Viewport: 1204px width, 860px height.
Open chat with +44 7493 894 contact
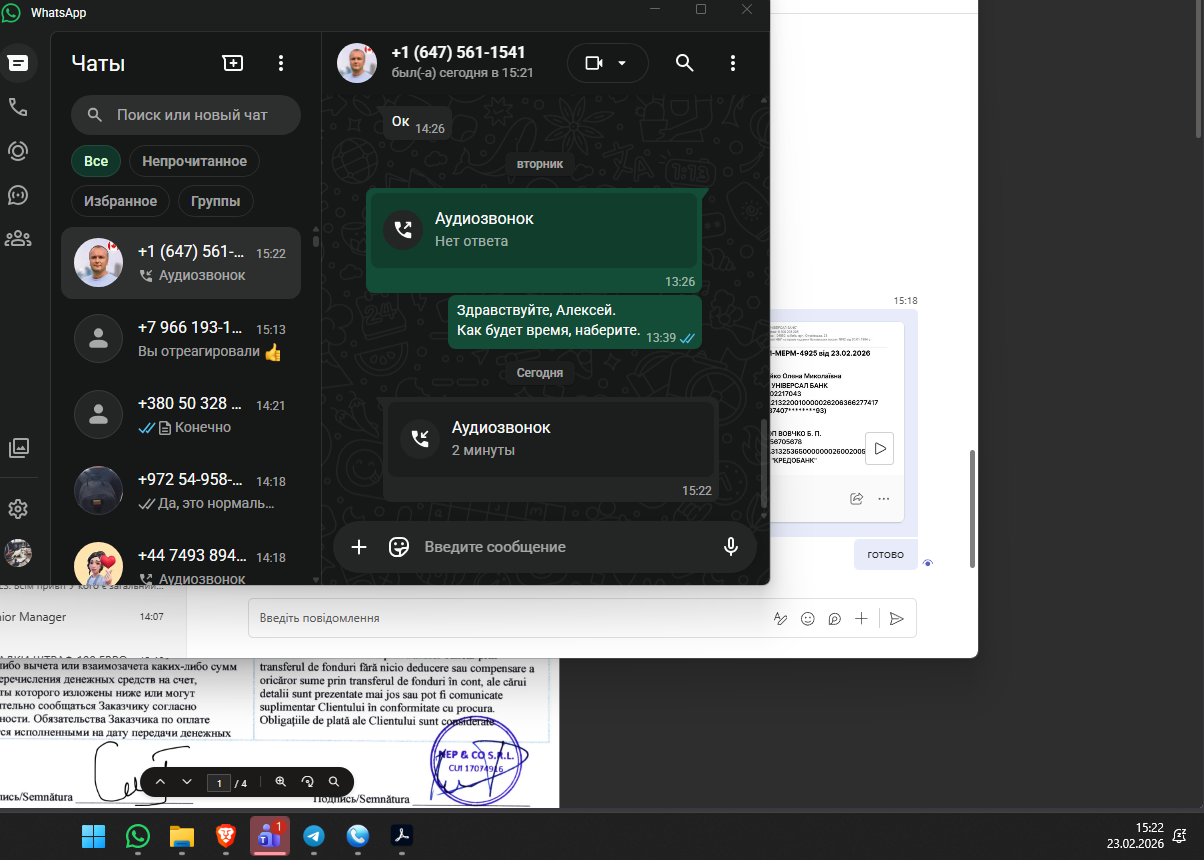pyautogui.click(x=181, y=561)
